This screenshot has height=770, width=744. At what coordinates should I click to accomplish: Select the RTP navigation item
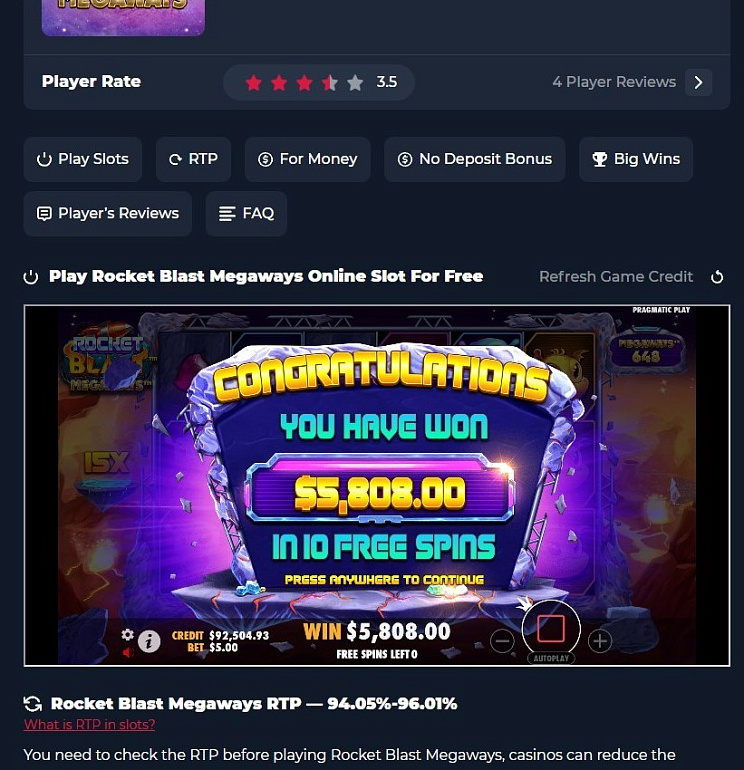coord(193,159)
